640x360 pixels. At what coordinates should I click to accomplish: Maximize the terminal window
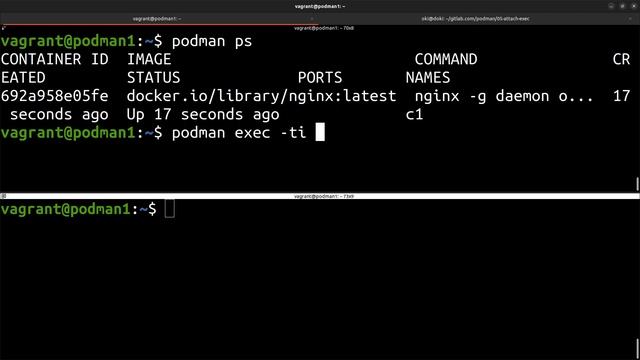(622, 6)
